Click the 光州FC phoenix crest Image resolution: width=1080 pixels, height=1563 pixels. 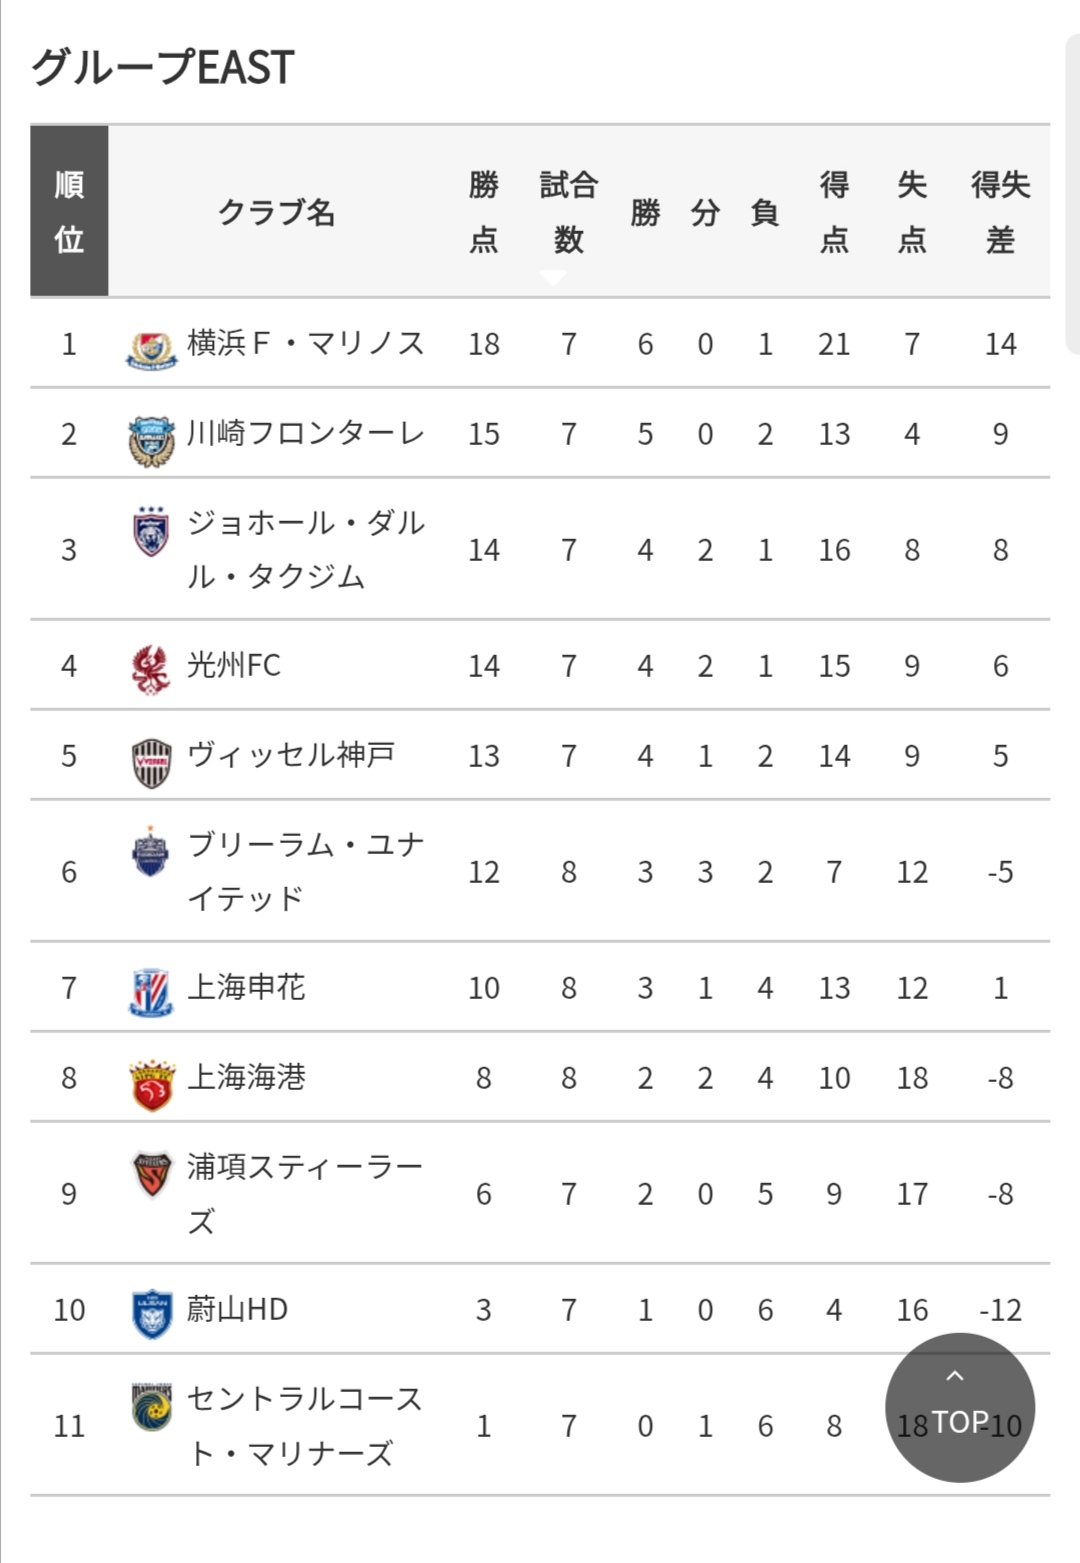pos(151,669)
